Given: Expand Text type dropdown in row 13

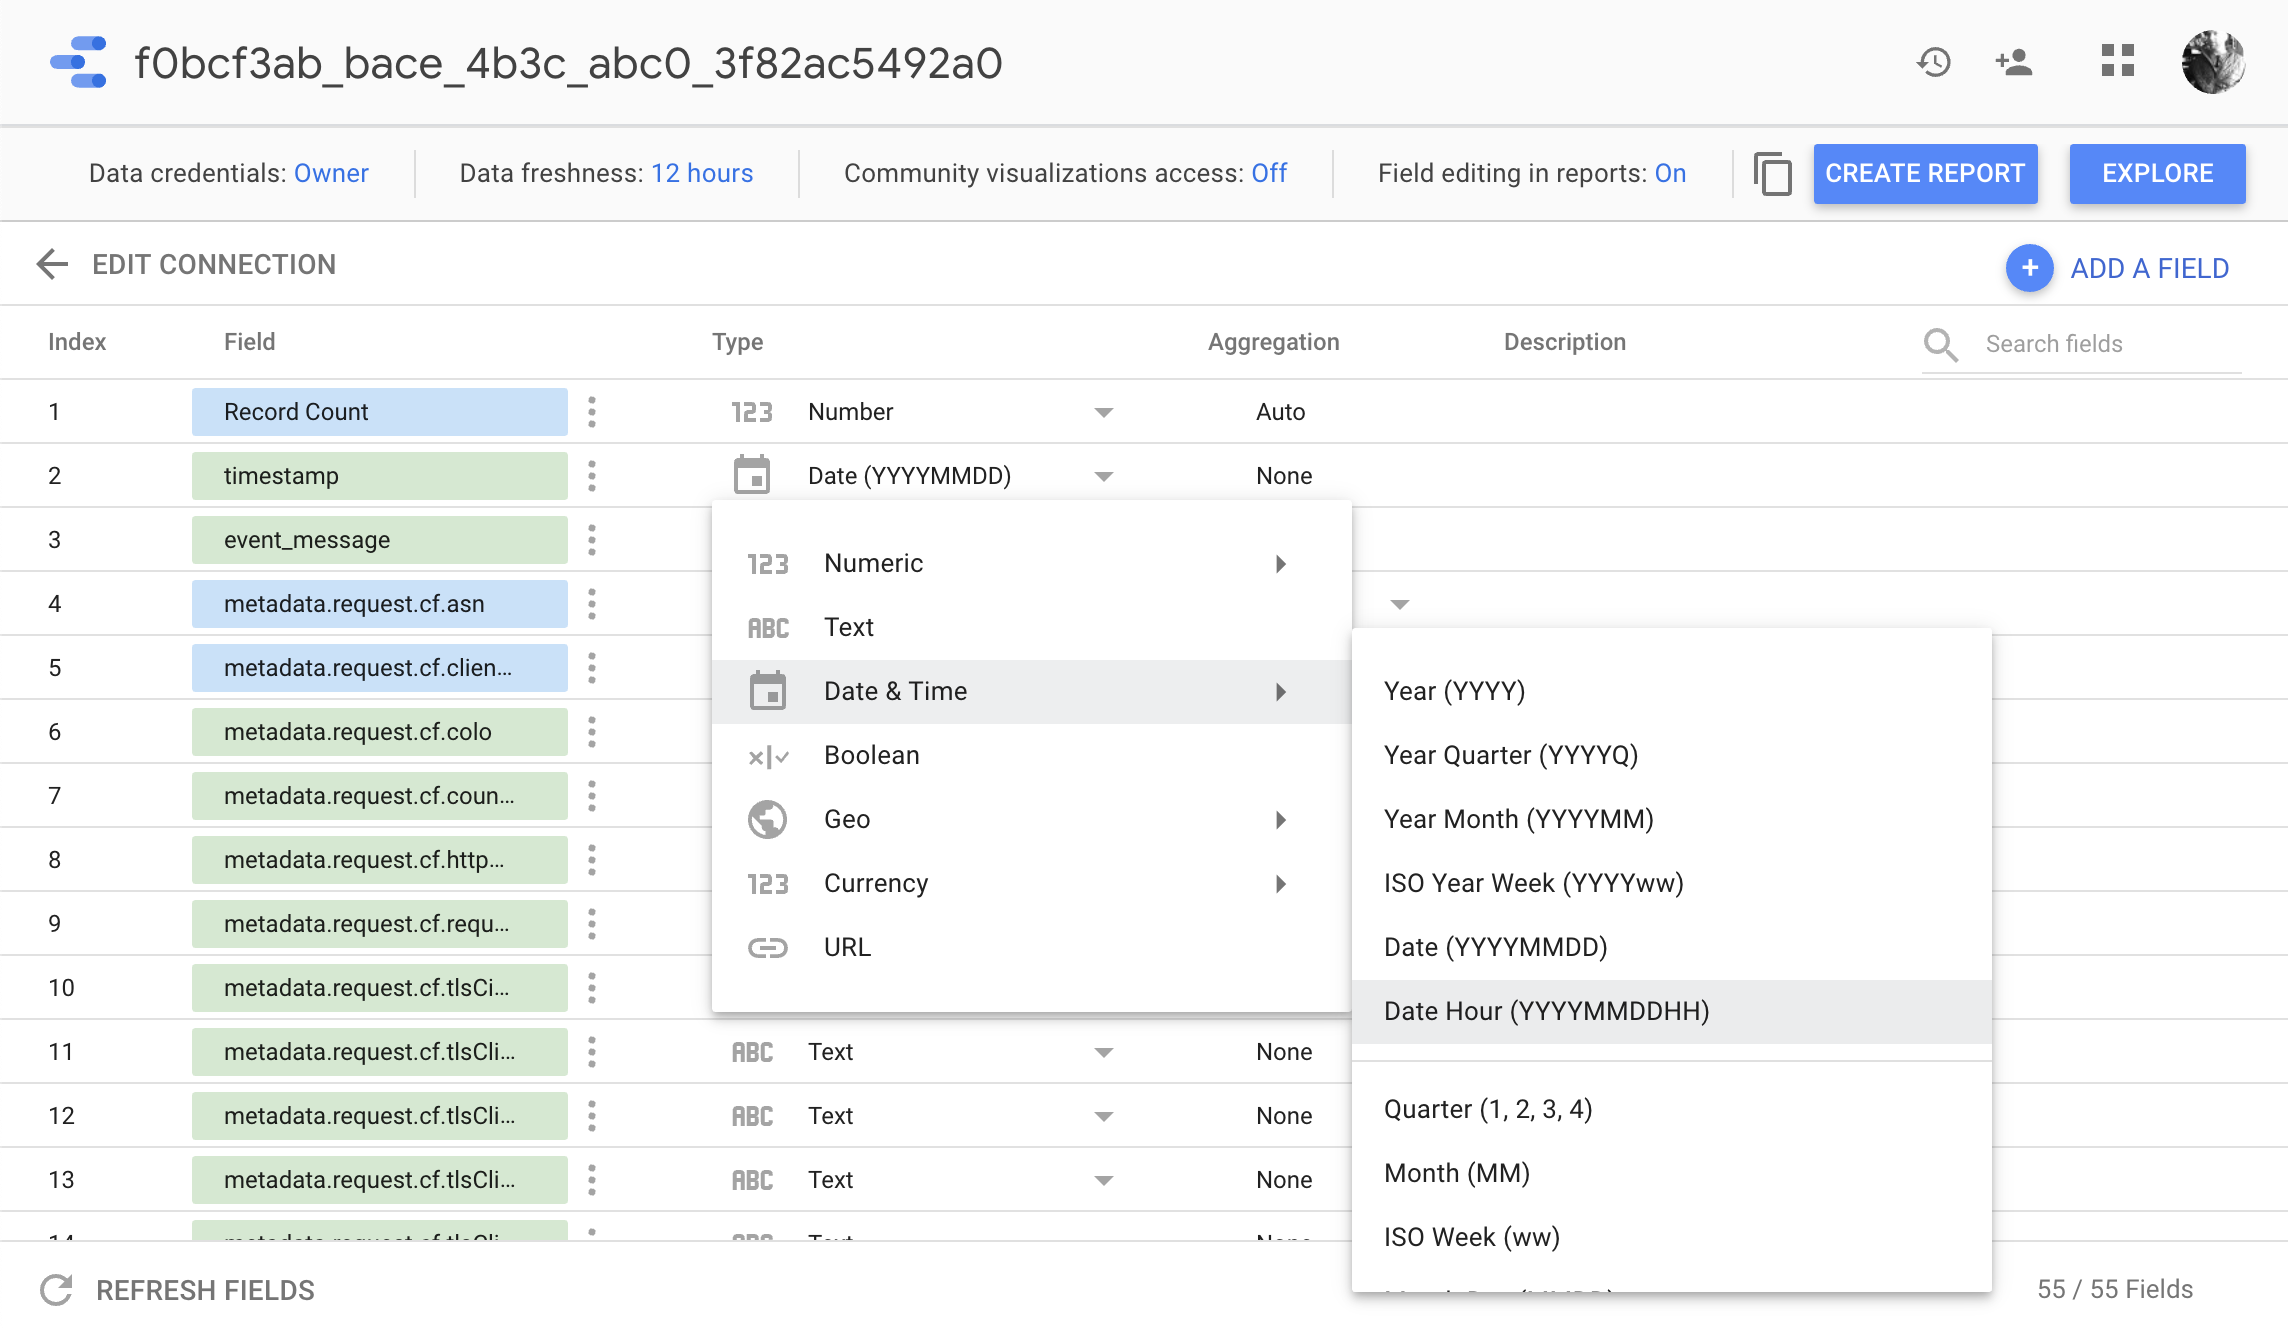Looking at the screenshot, I should click(1104, 1181).
